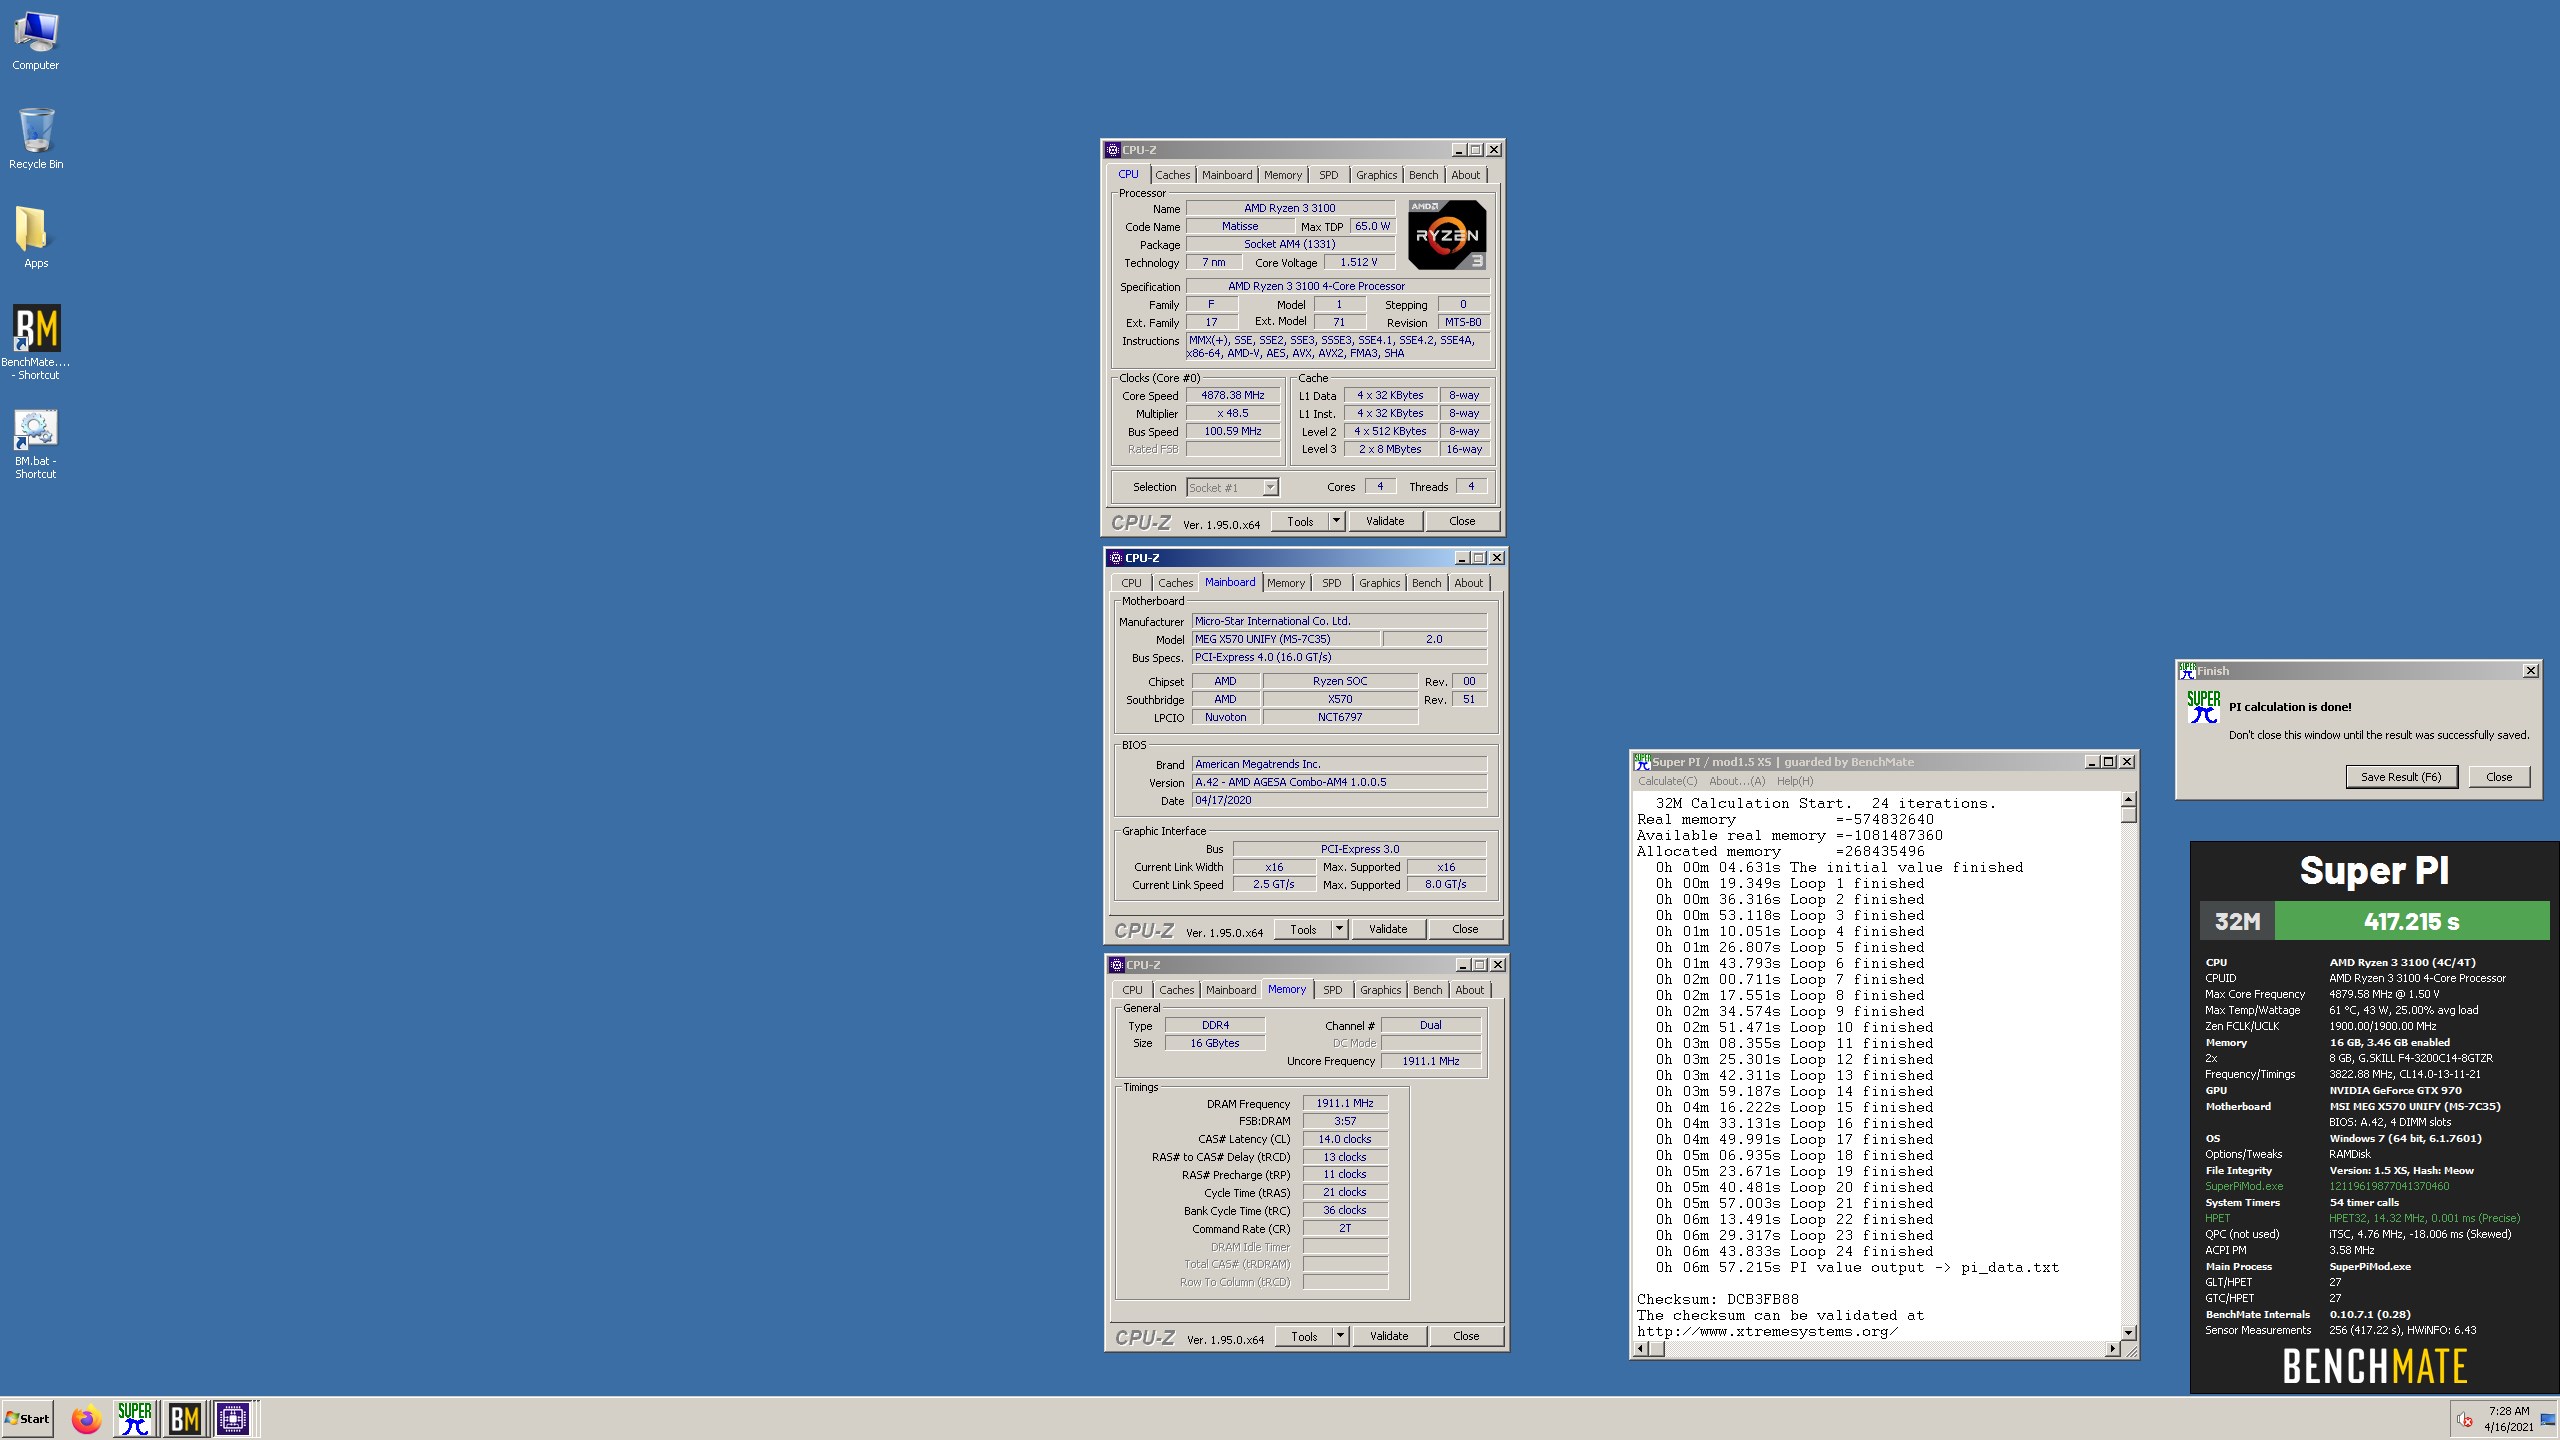Click the Firefox icon in taskbar
Screen dimensions: 2560x1440
(87, 1419)
